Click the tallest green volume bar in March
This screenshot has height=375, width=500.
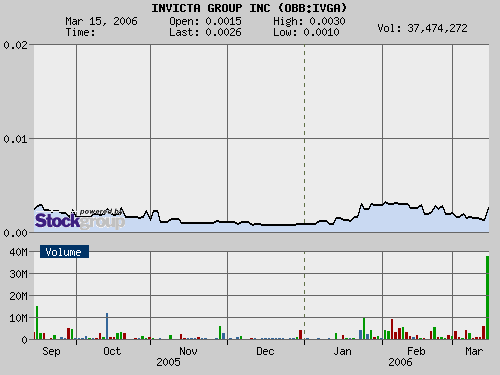pyautogui.click(x=487, y=298)
